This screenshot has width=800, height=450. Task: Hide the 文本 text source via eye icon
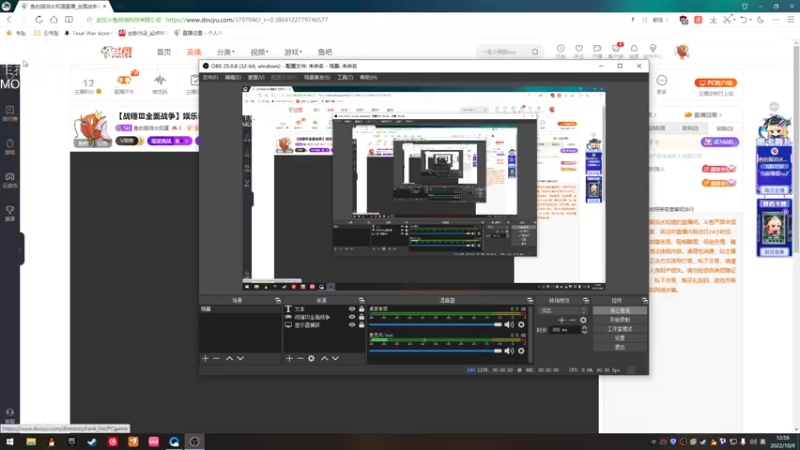click(352, 309)
